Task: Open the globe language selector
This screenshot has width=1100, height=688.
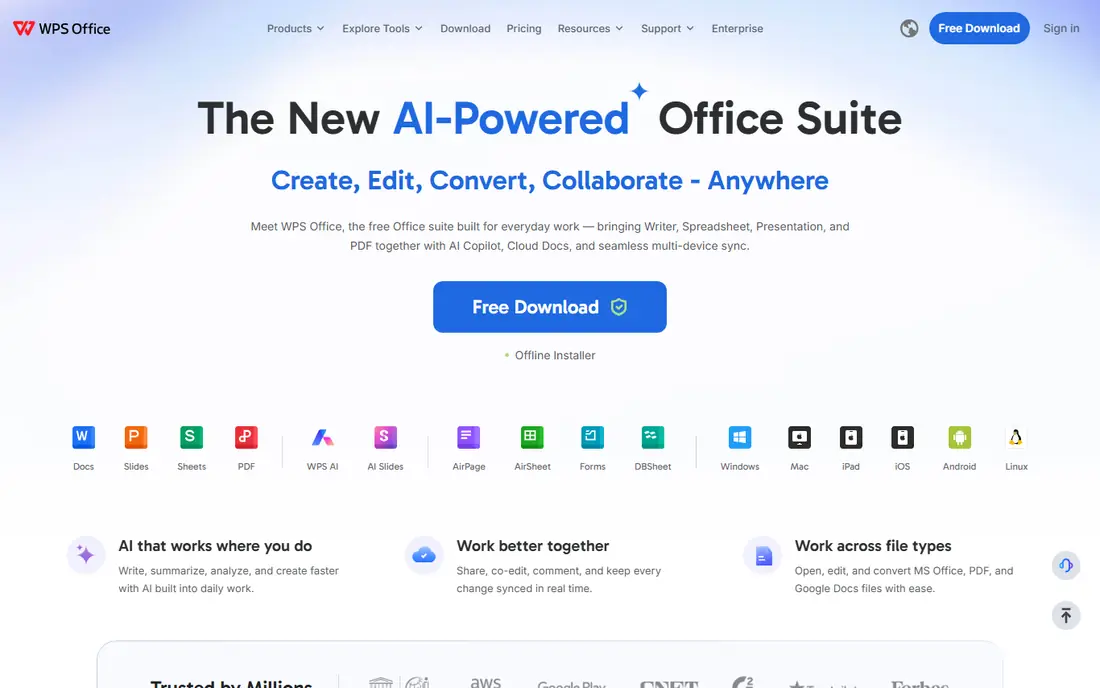Action: click(909, 29)
